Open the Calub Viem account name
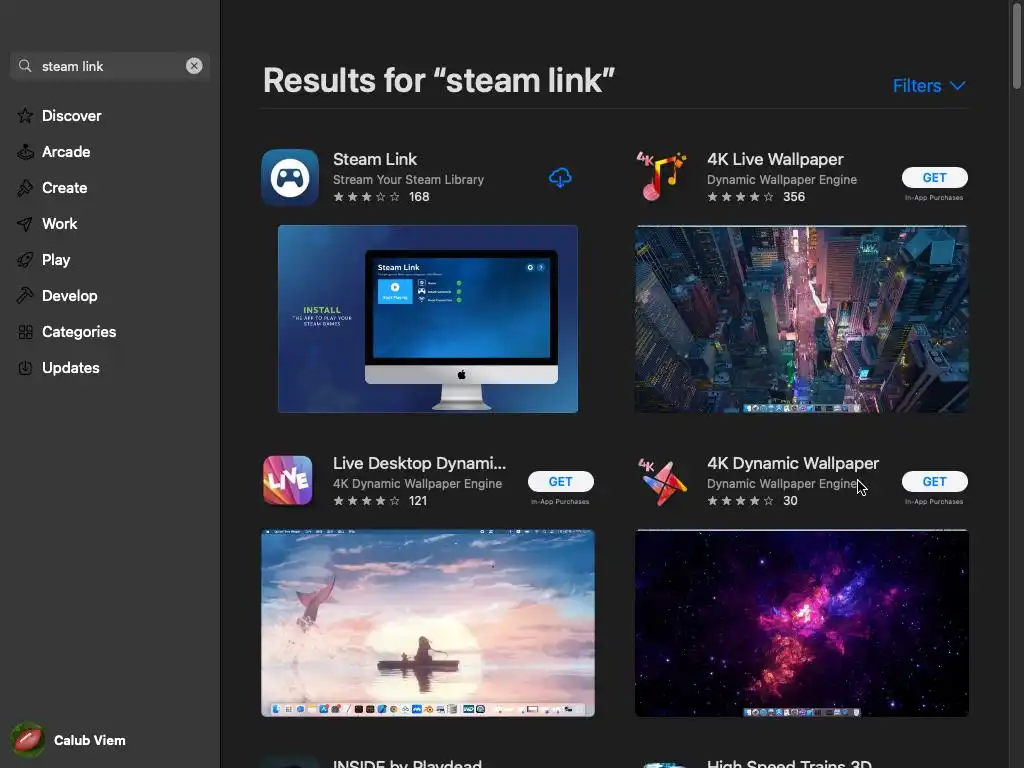This screenshot has width=1024, height=768. [x=89, y=740]
